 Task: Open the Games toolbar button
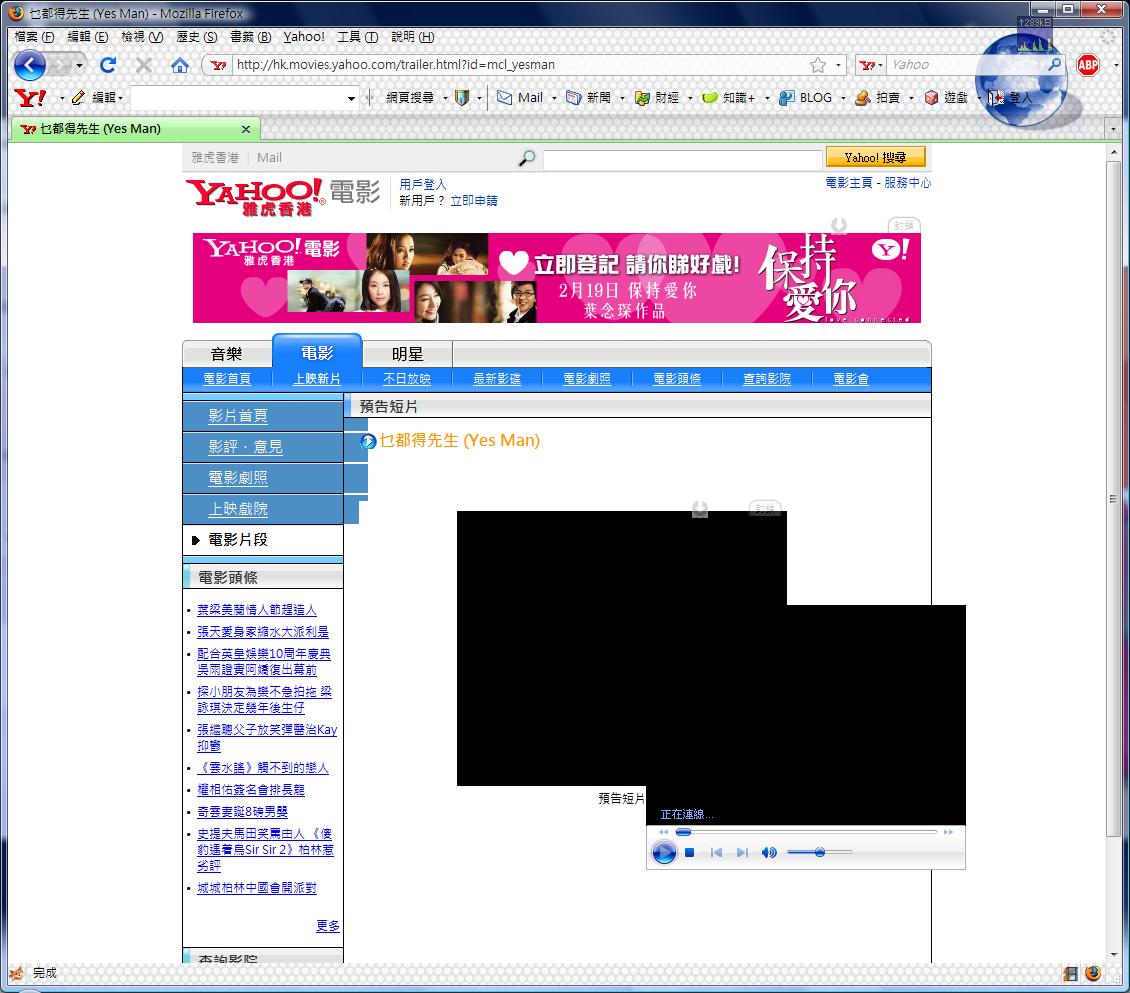pos(946,97)
